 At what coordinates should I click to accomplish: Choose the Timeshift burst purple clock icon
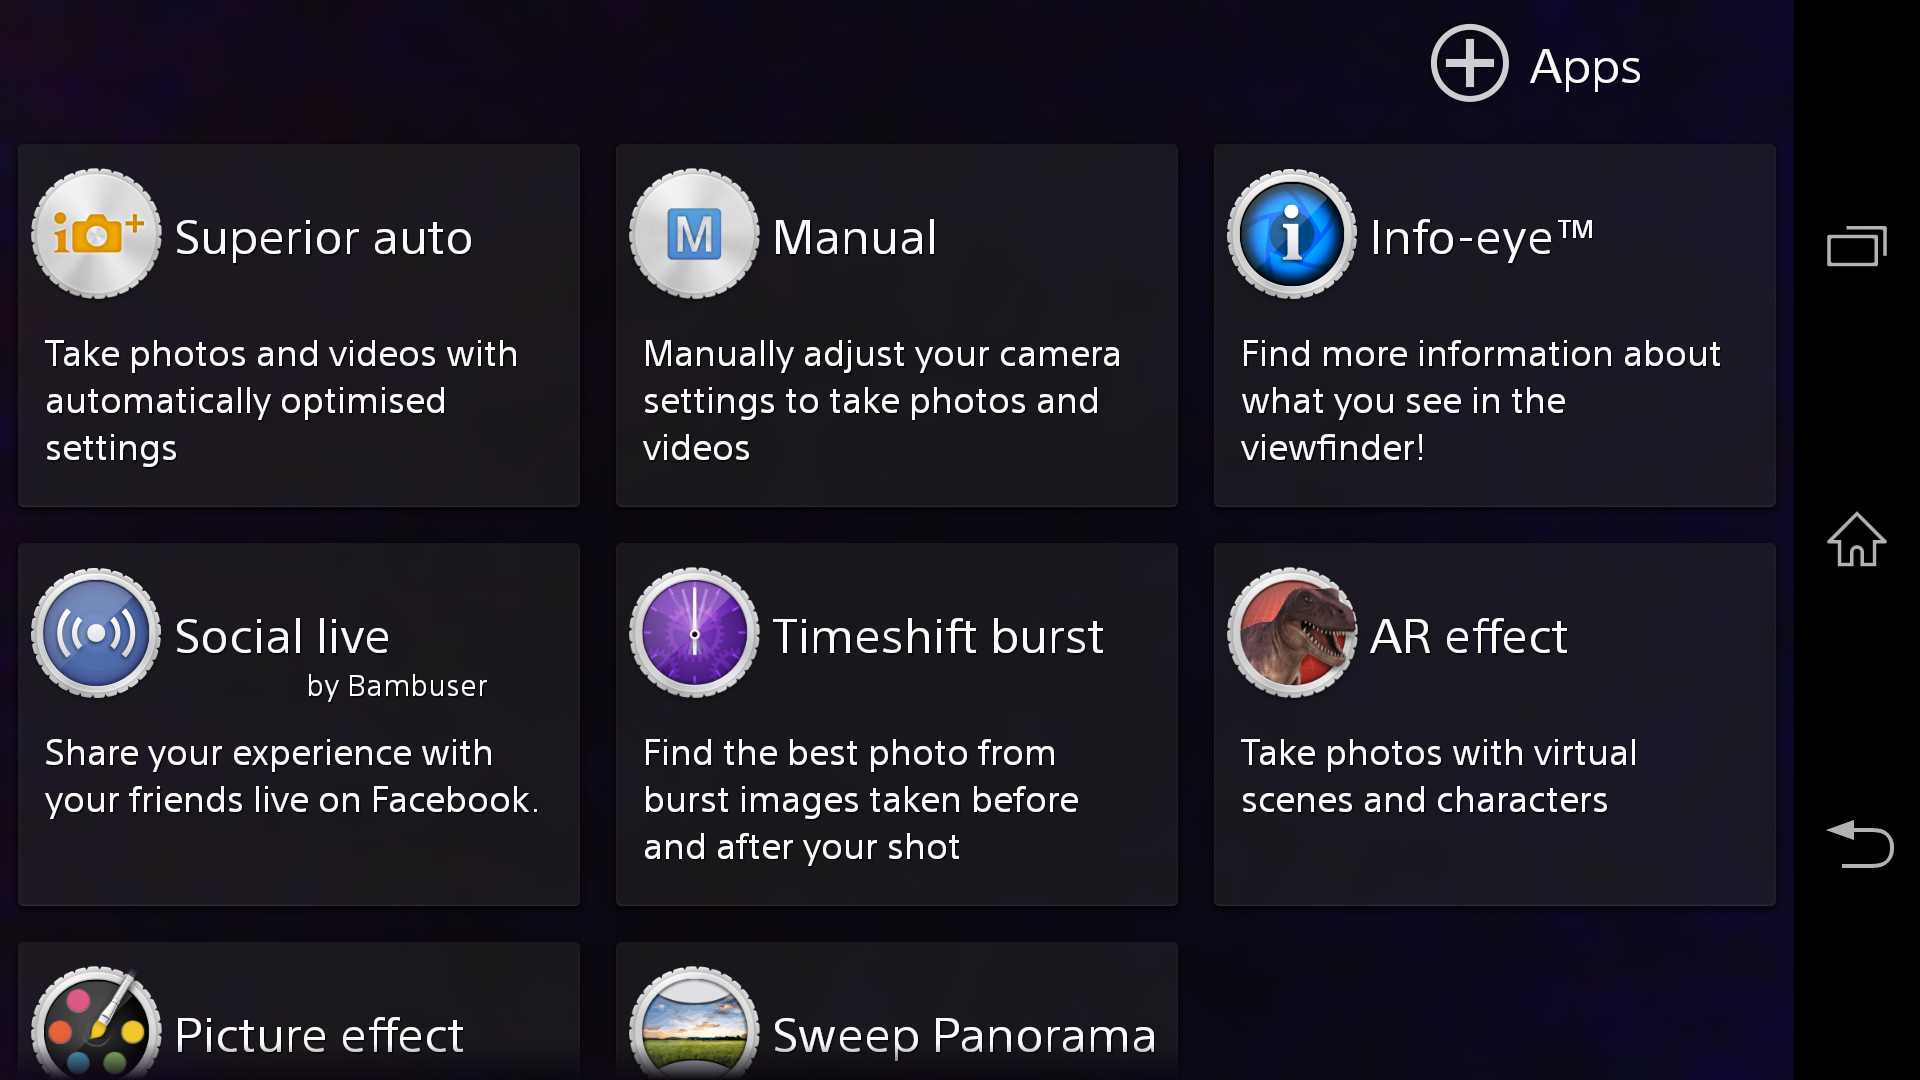(694, 633)
